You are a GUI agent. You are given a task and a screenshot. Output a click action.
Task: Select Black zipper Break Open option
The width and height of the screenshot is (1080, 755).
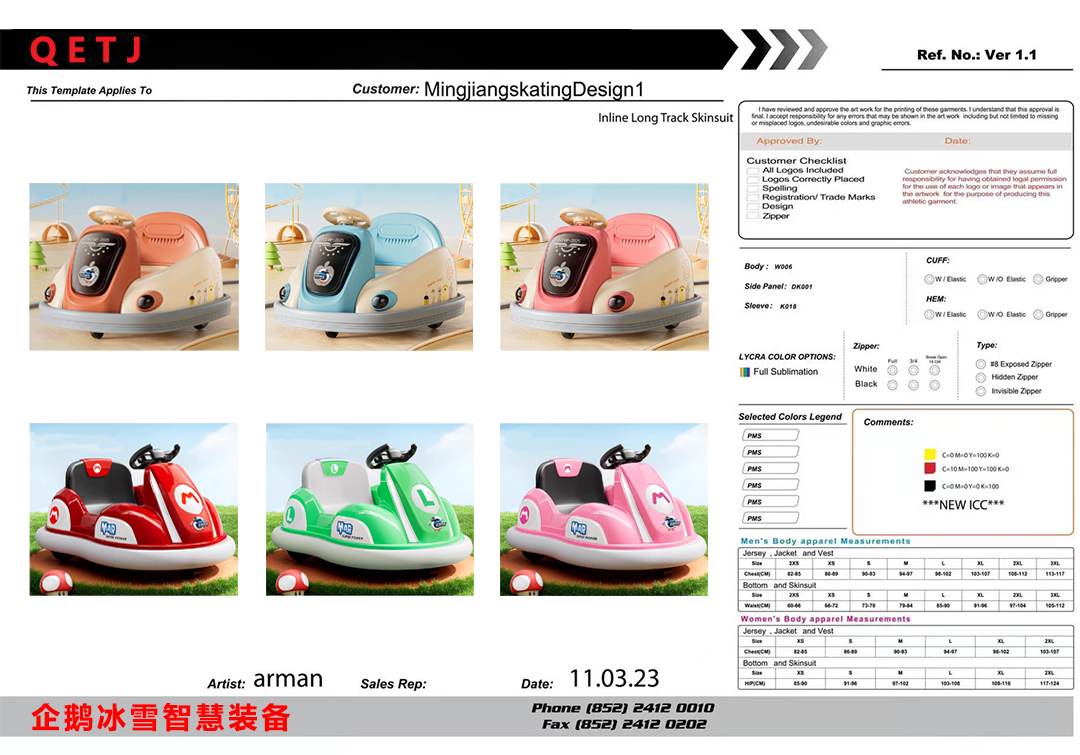[x=935, y=385]
